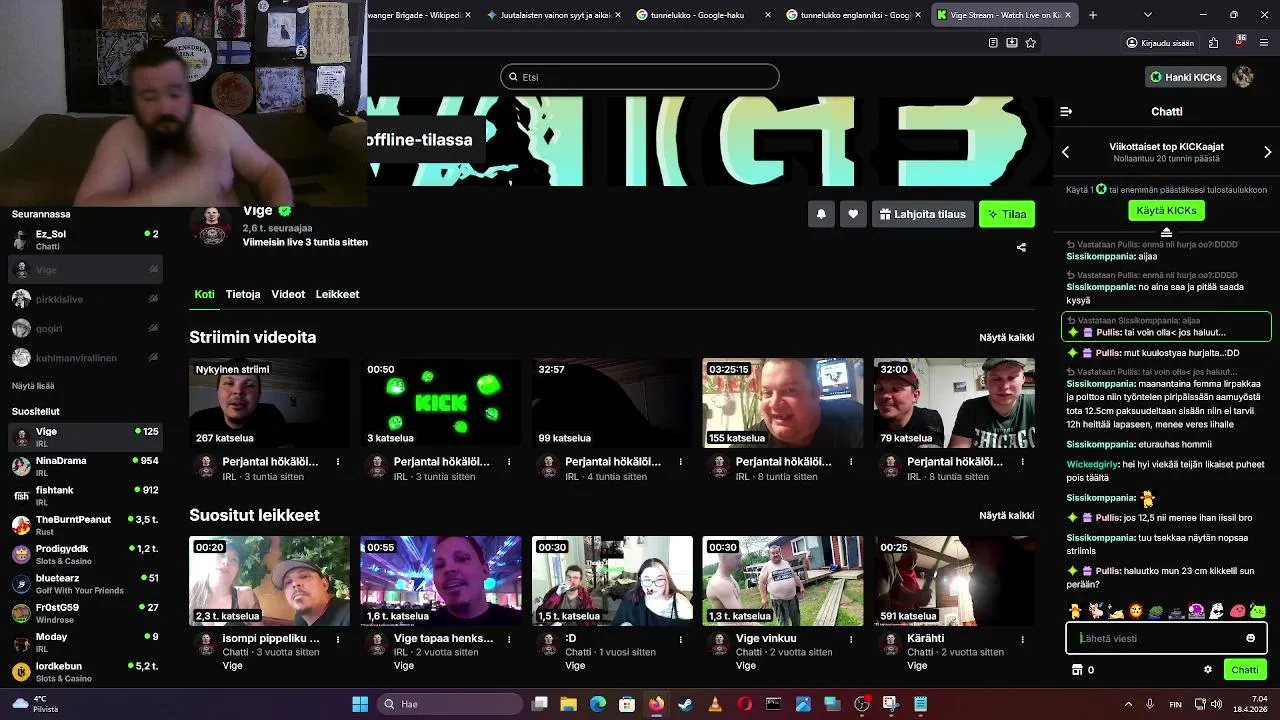
Task: Switch to the Videot tab
Action: (x=288, y=294)
